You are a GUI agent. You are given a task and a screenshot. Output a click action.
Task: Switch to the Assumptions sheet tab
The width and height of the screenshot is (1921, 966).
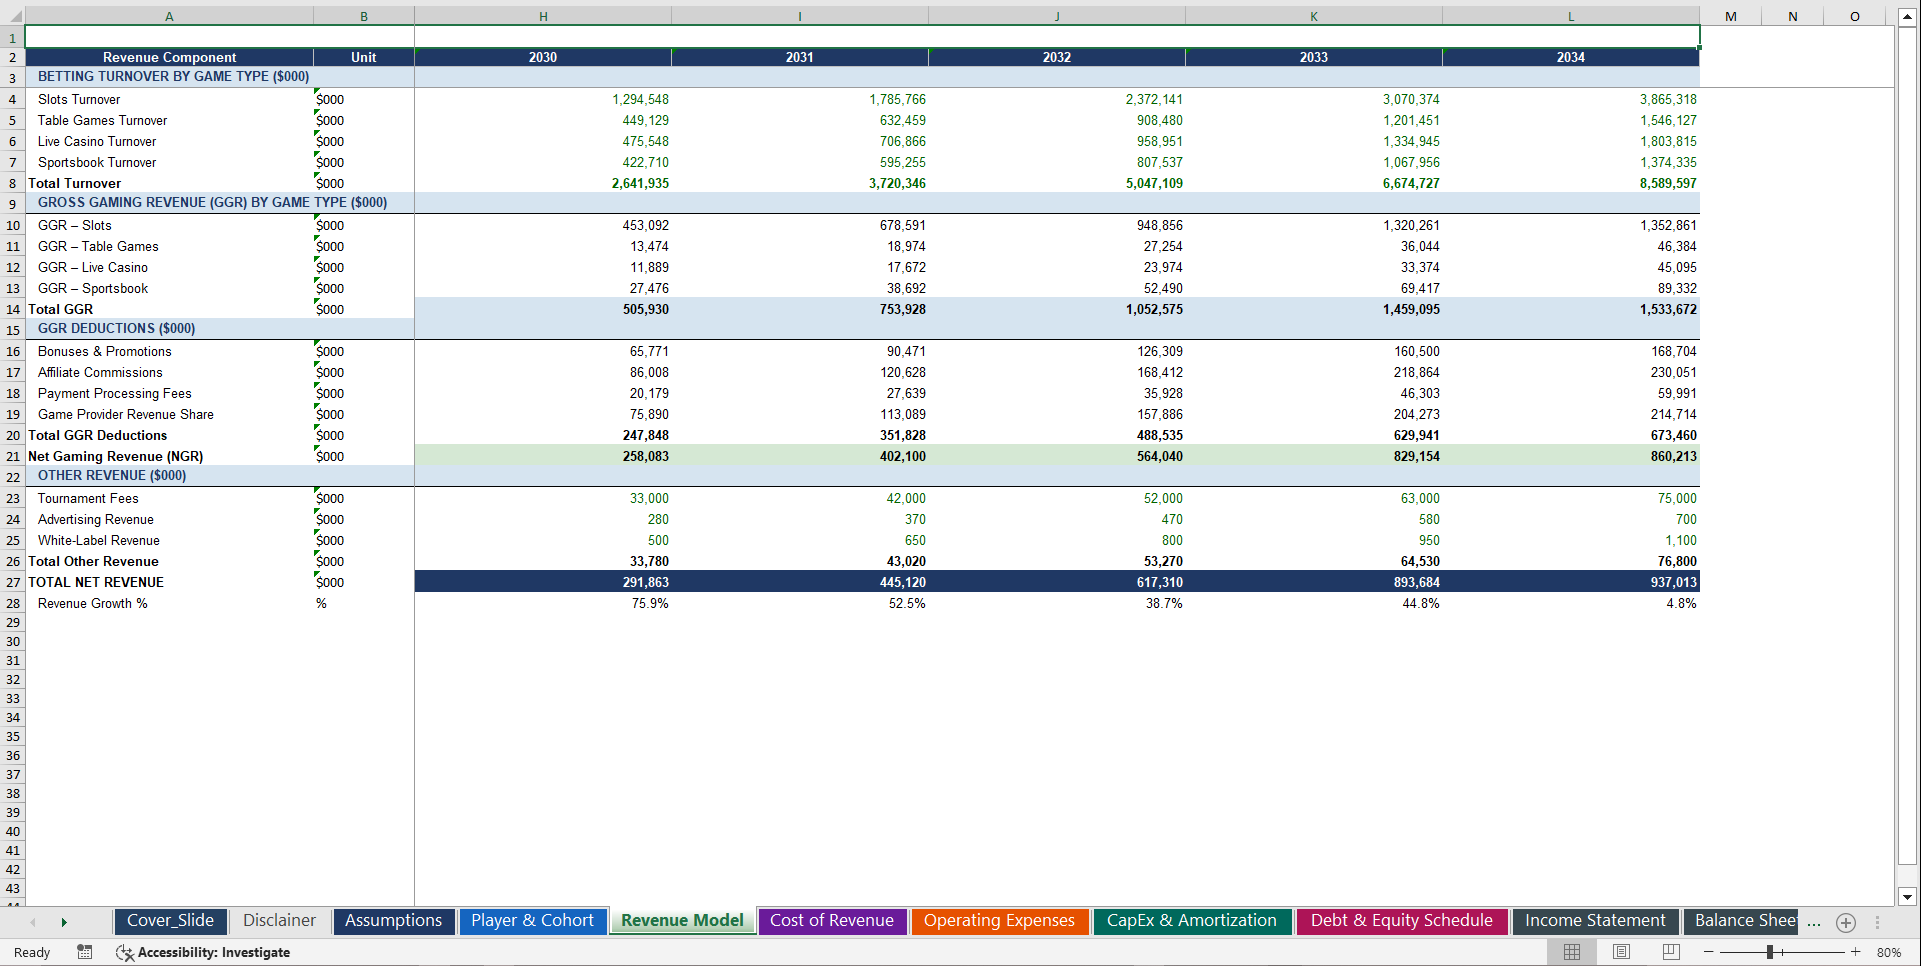(393, 921)
